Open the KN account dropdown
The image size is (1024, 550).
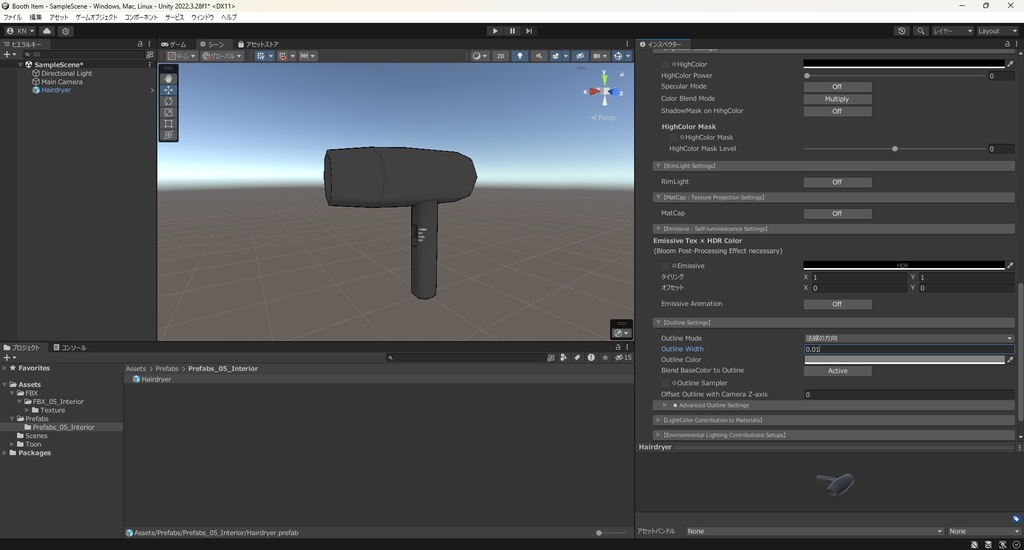20,31
